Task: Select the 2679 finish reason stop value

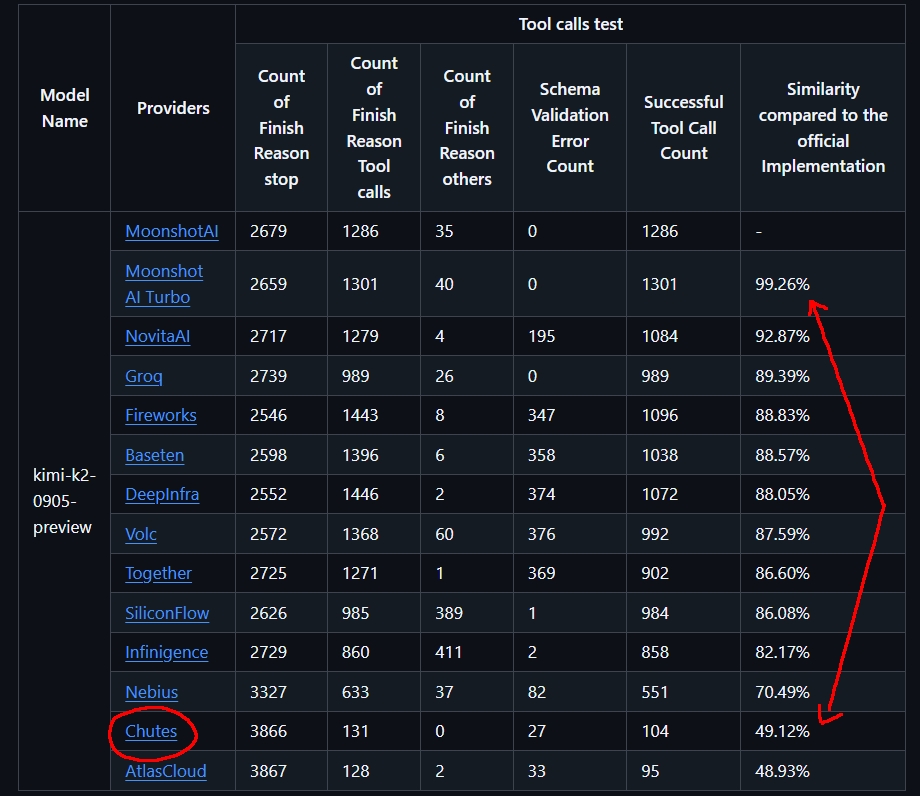Action: [268, 231]
